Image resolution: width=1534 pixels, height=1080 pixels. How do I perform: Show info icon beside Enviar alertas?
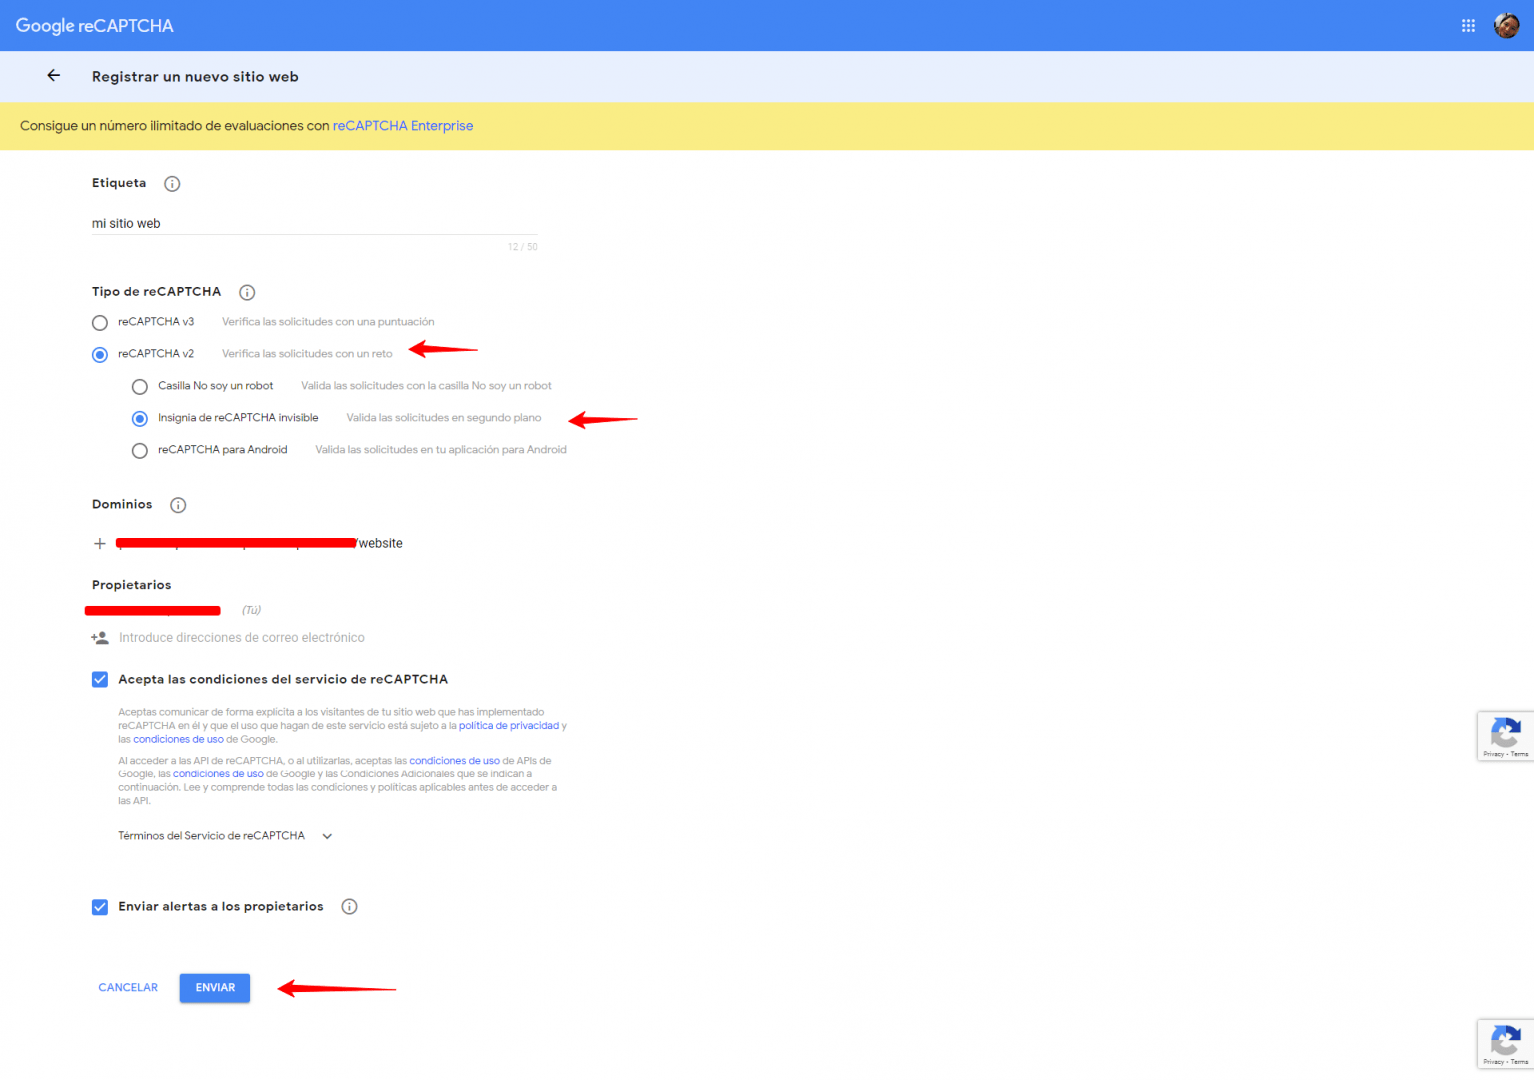349,907
